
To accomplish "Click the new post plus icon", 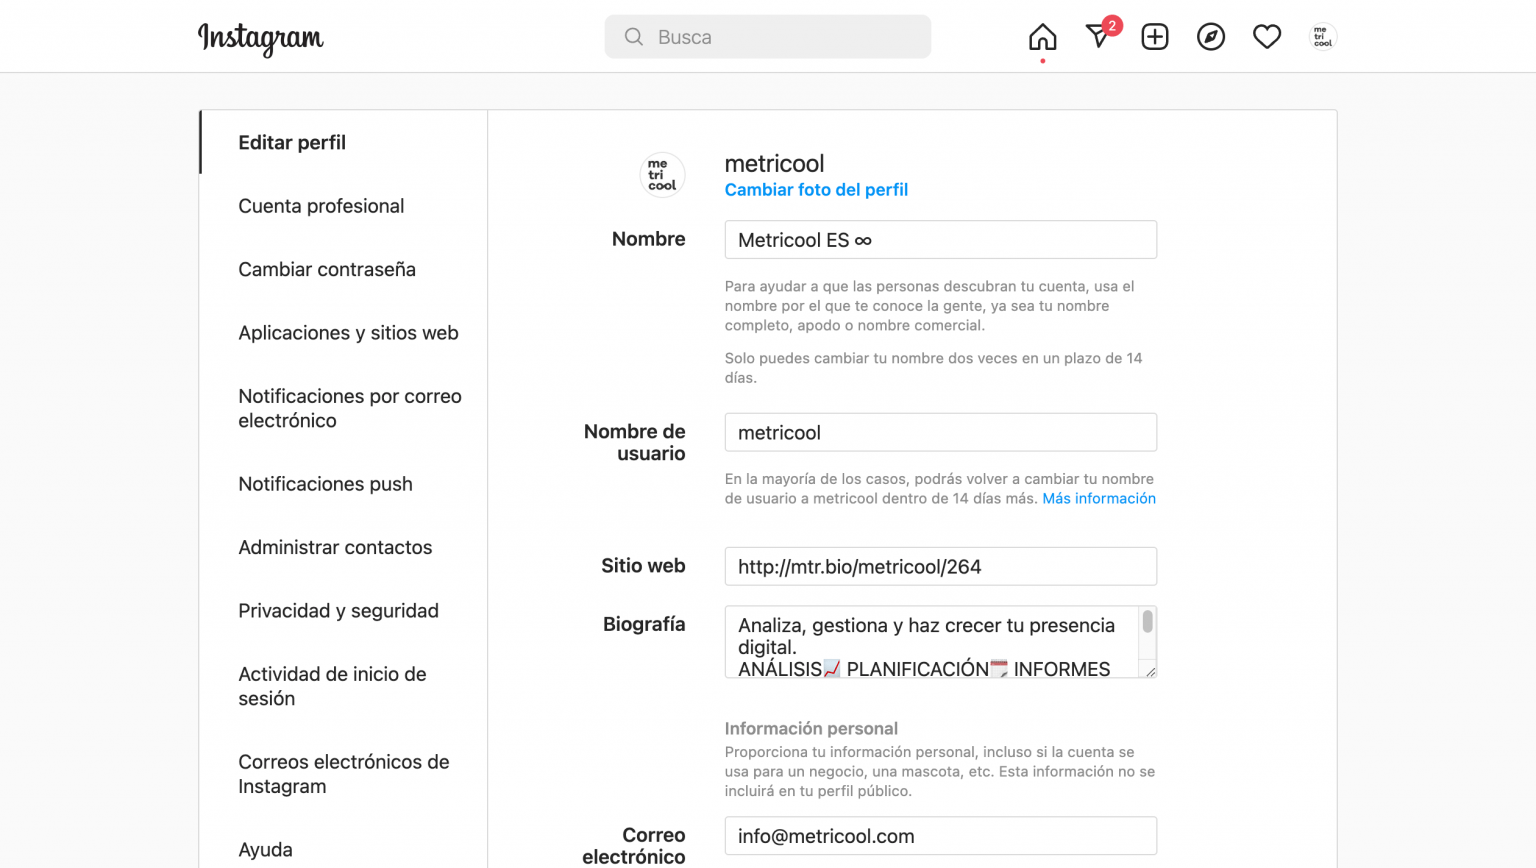I will (x=1154, y=36).
